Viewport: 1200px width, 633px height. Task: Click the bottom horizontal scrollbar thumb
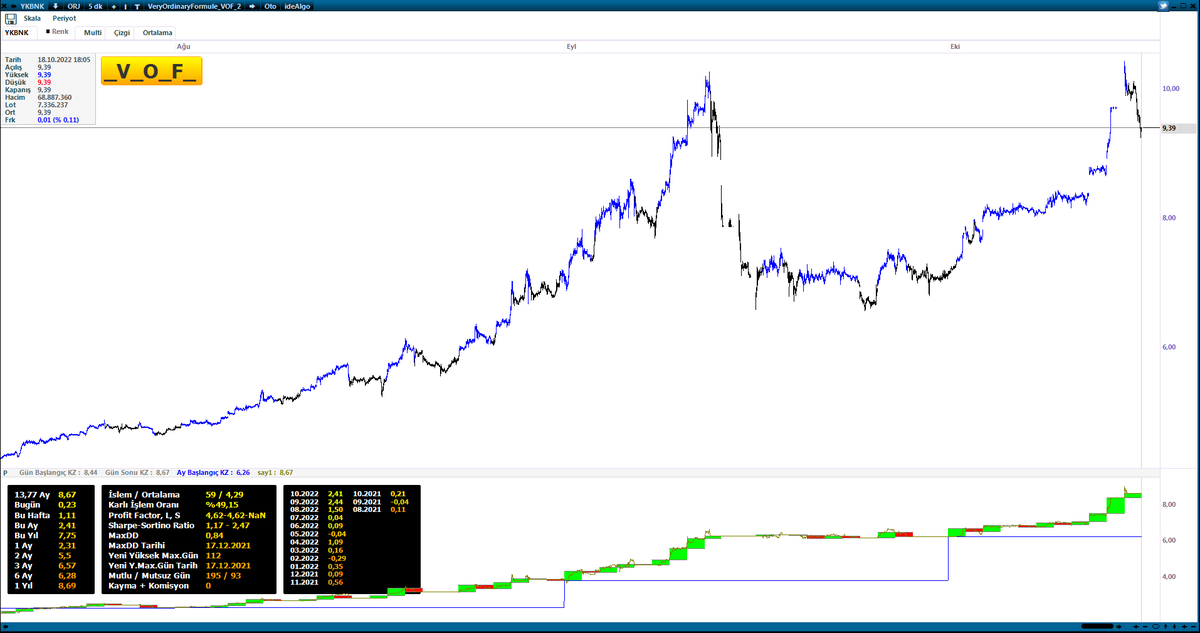click(1097, 627)
